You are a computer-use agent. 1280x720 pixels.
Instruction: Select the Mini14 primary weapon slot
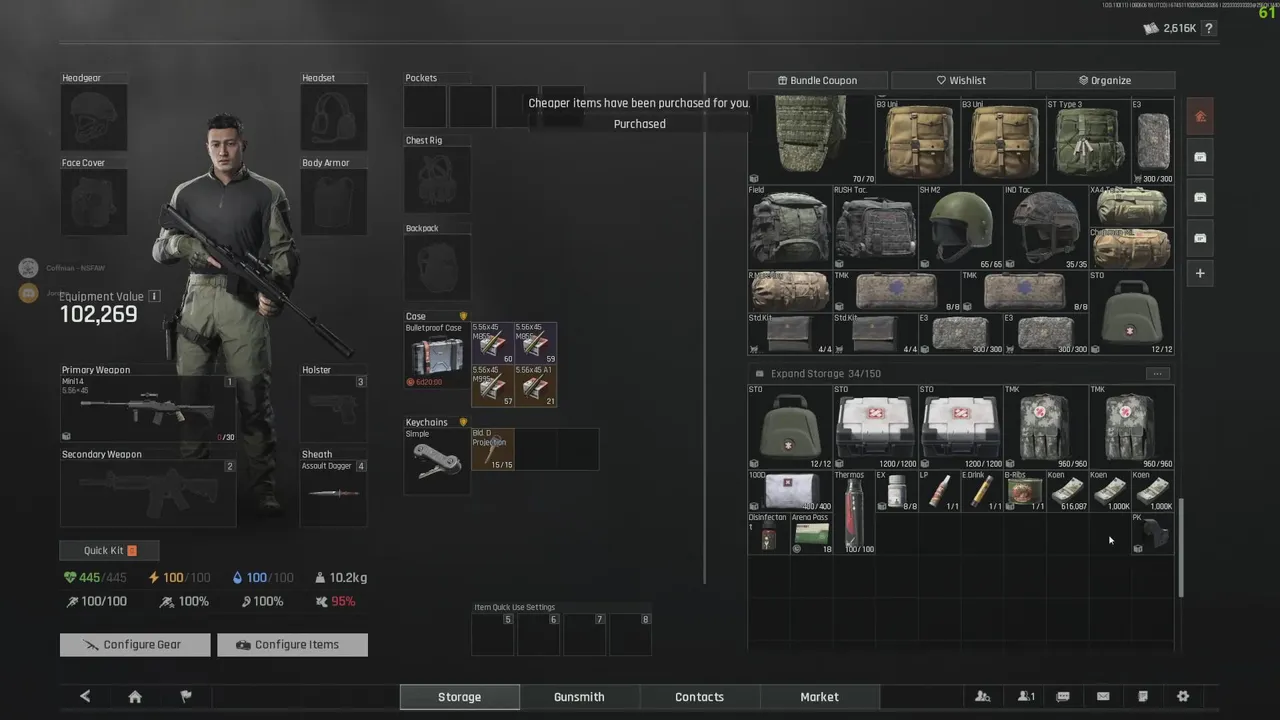[x=148, y=409]
